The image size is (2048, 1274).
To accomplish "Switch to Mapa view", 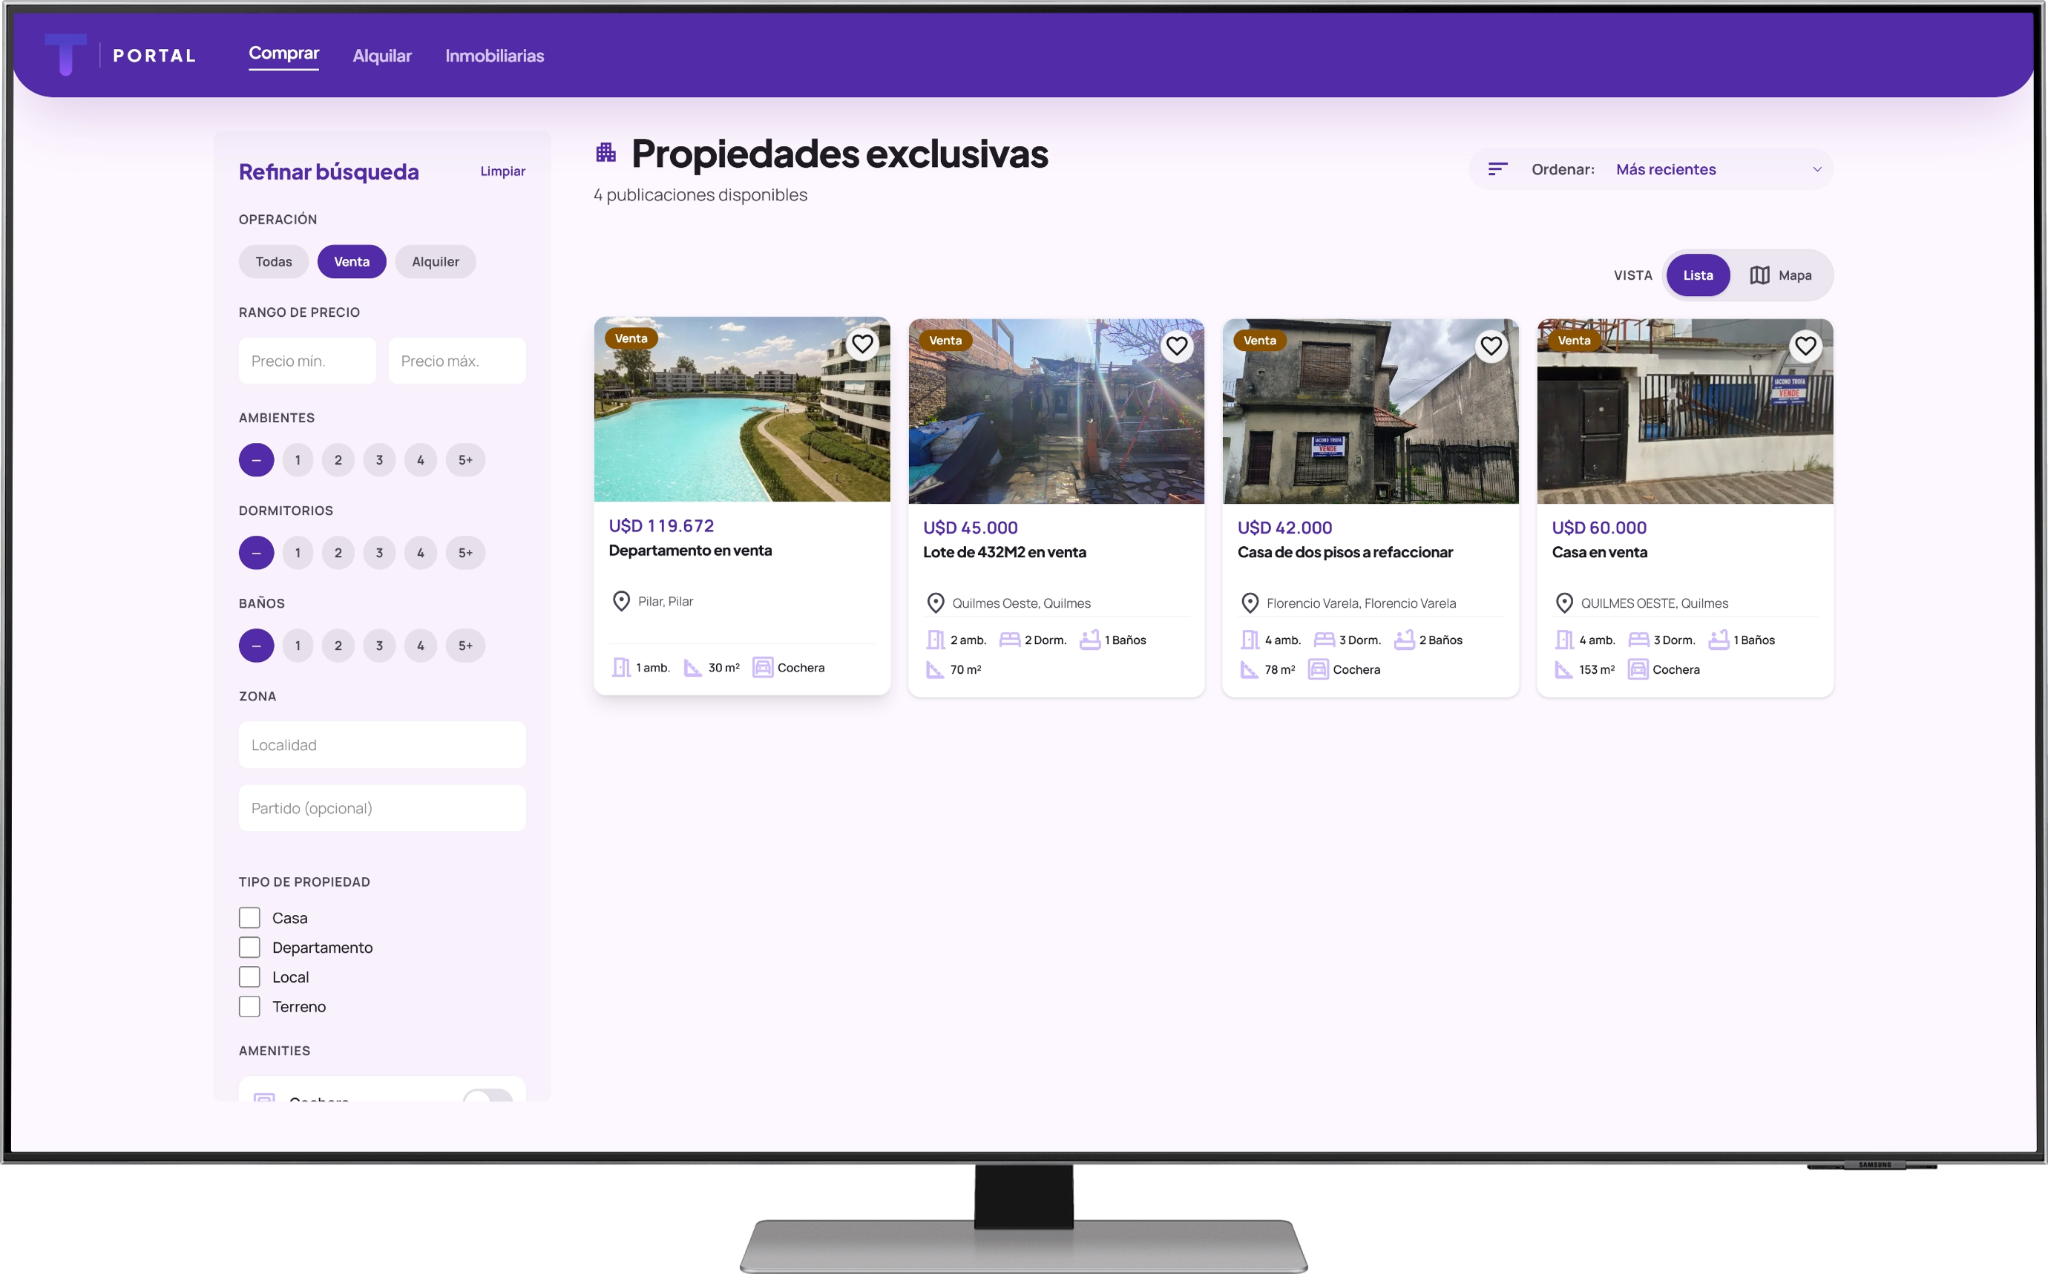I will coord(1781,275).
